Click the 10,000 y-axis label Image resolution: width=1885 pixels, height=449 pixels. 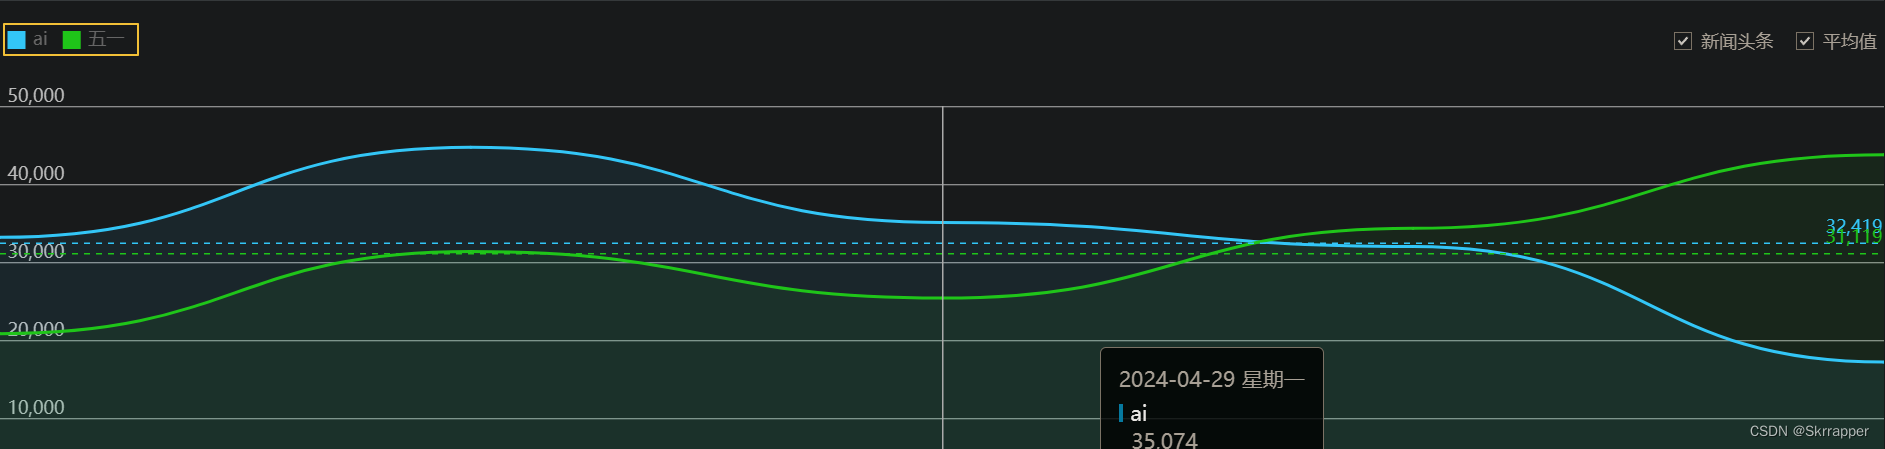coord(36,407)
